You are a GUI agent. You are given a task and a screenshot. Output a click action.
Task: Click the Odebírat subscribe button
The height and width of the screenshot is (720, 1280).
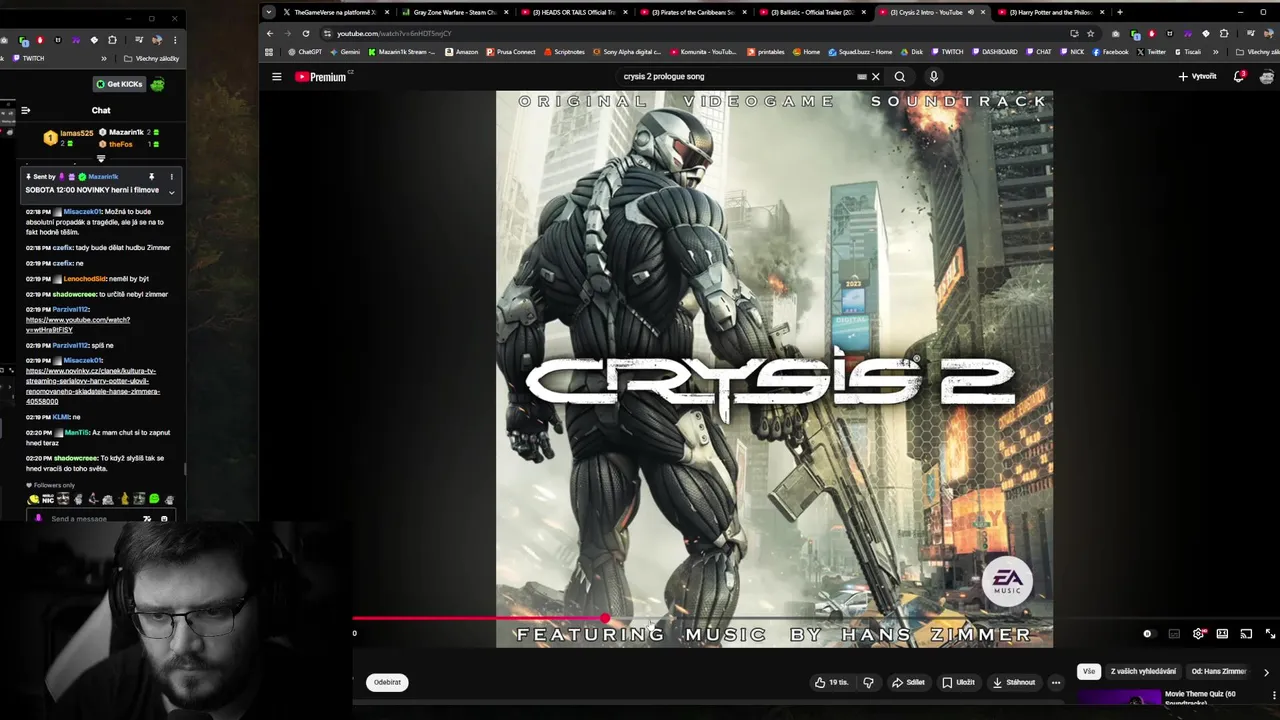tap(387, 682)
